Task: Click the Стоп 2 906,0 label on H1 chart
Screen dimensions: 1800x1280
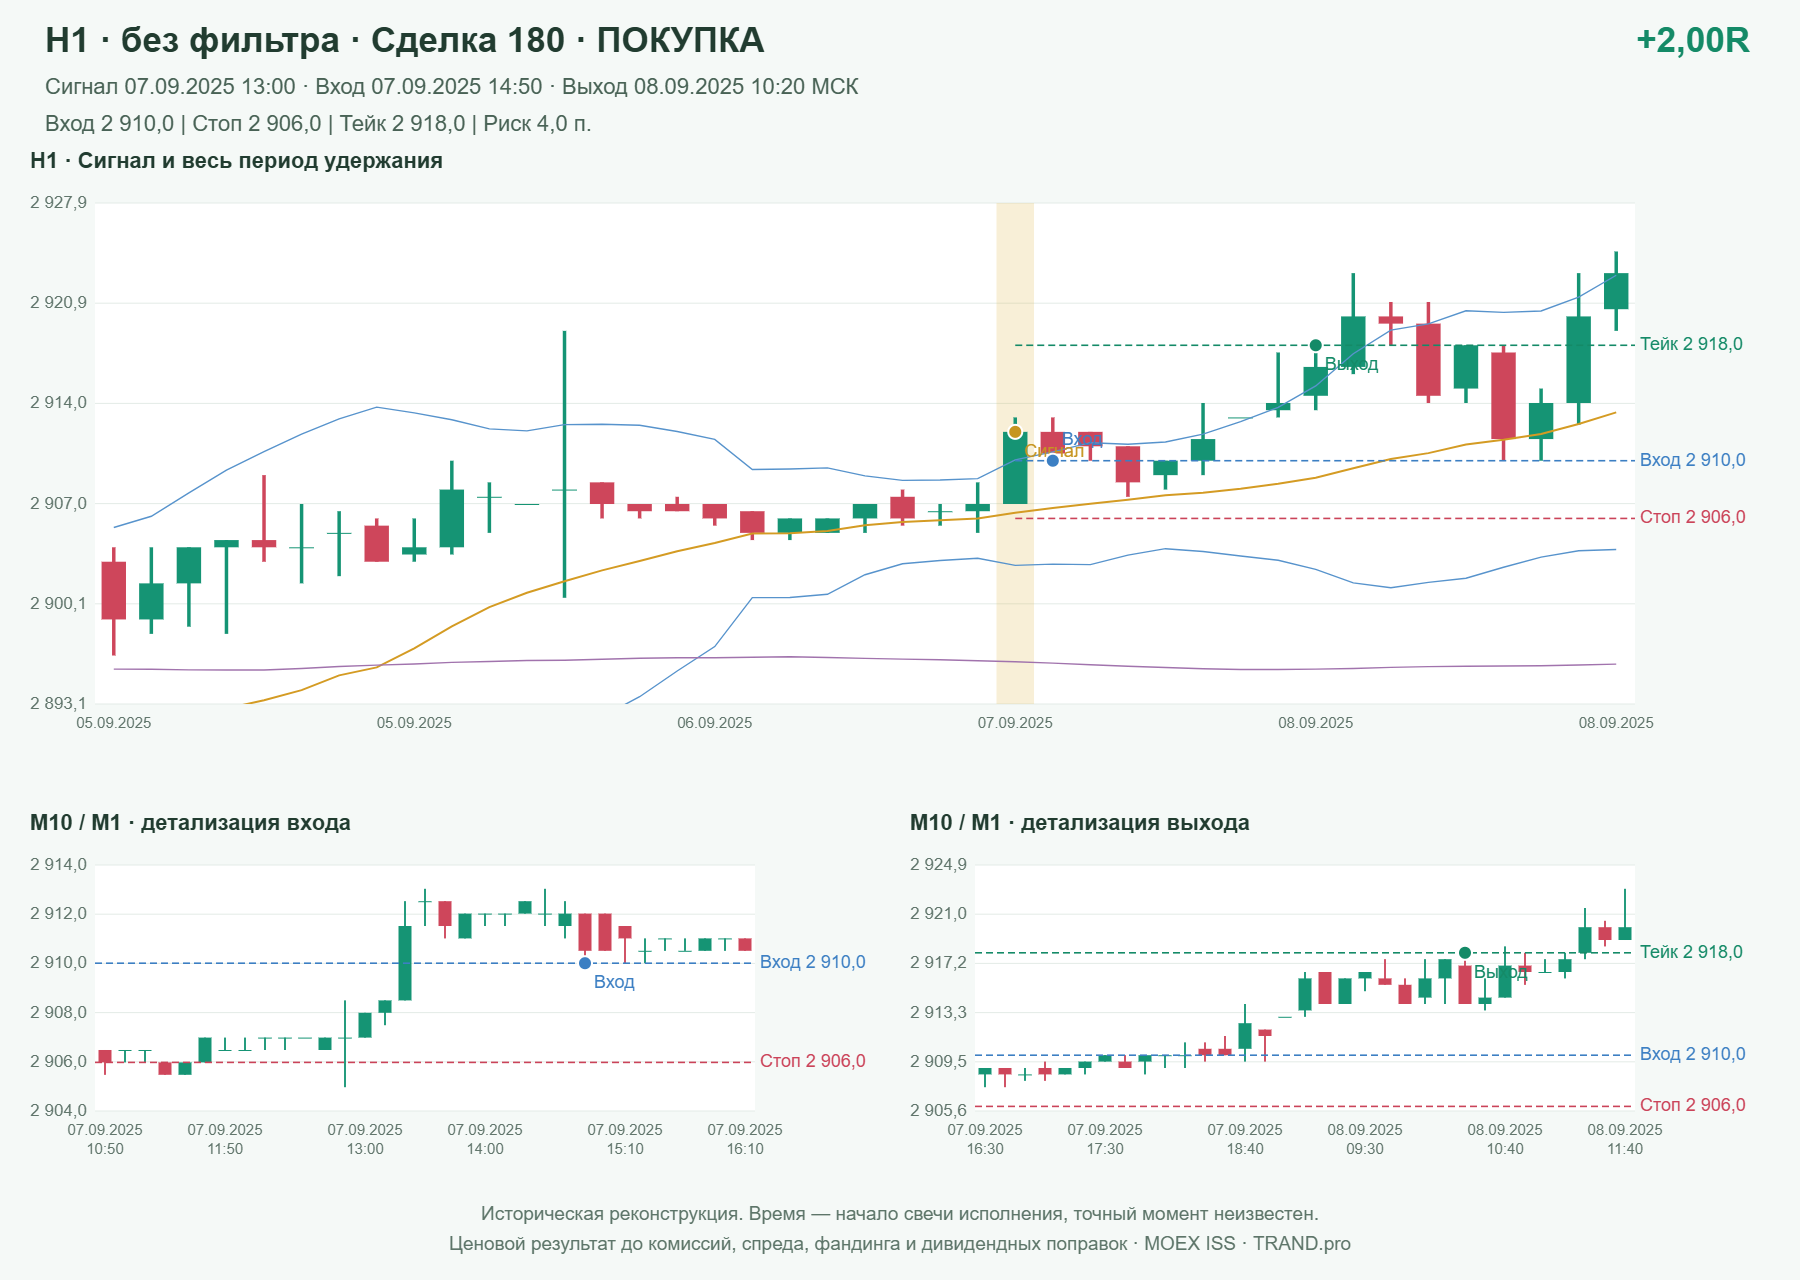Action: tap(1693, 517)
